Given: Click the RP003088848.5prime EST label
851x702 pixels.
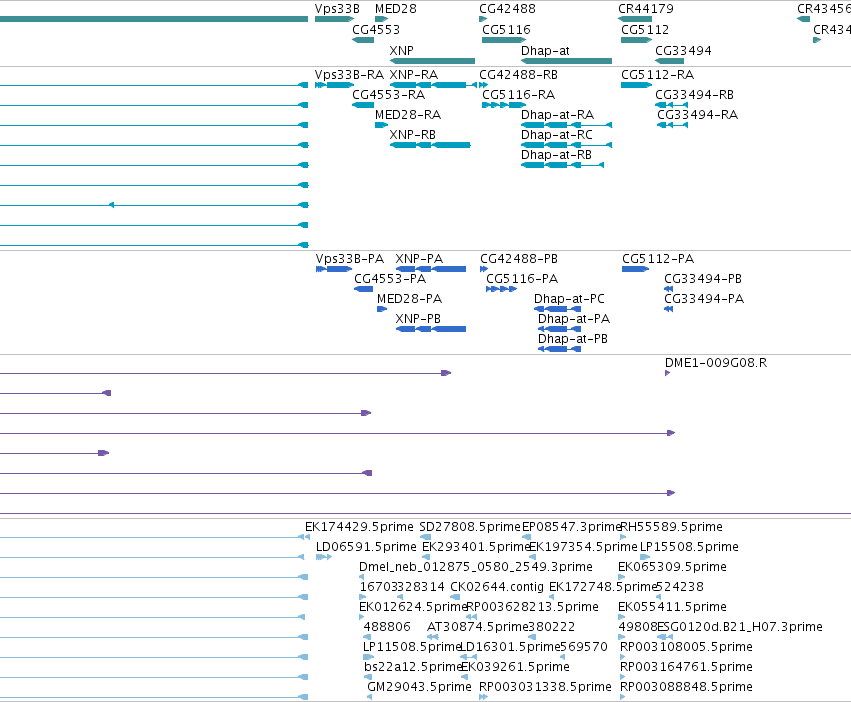Looking at the screenshot, I should click(x=686, y=687).
